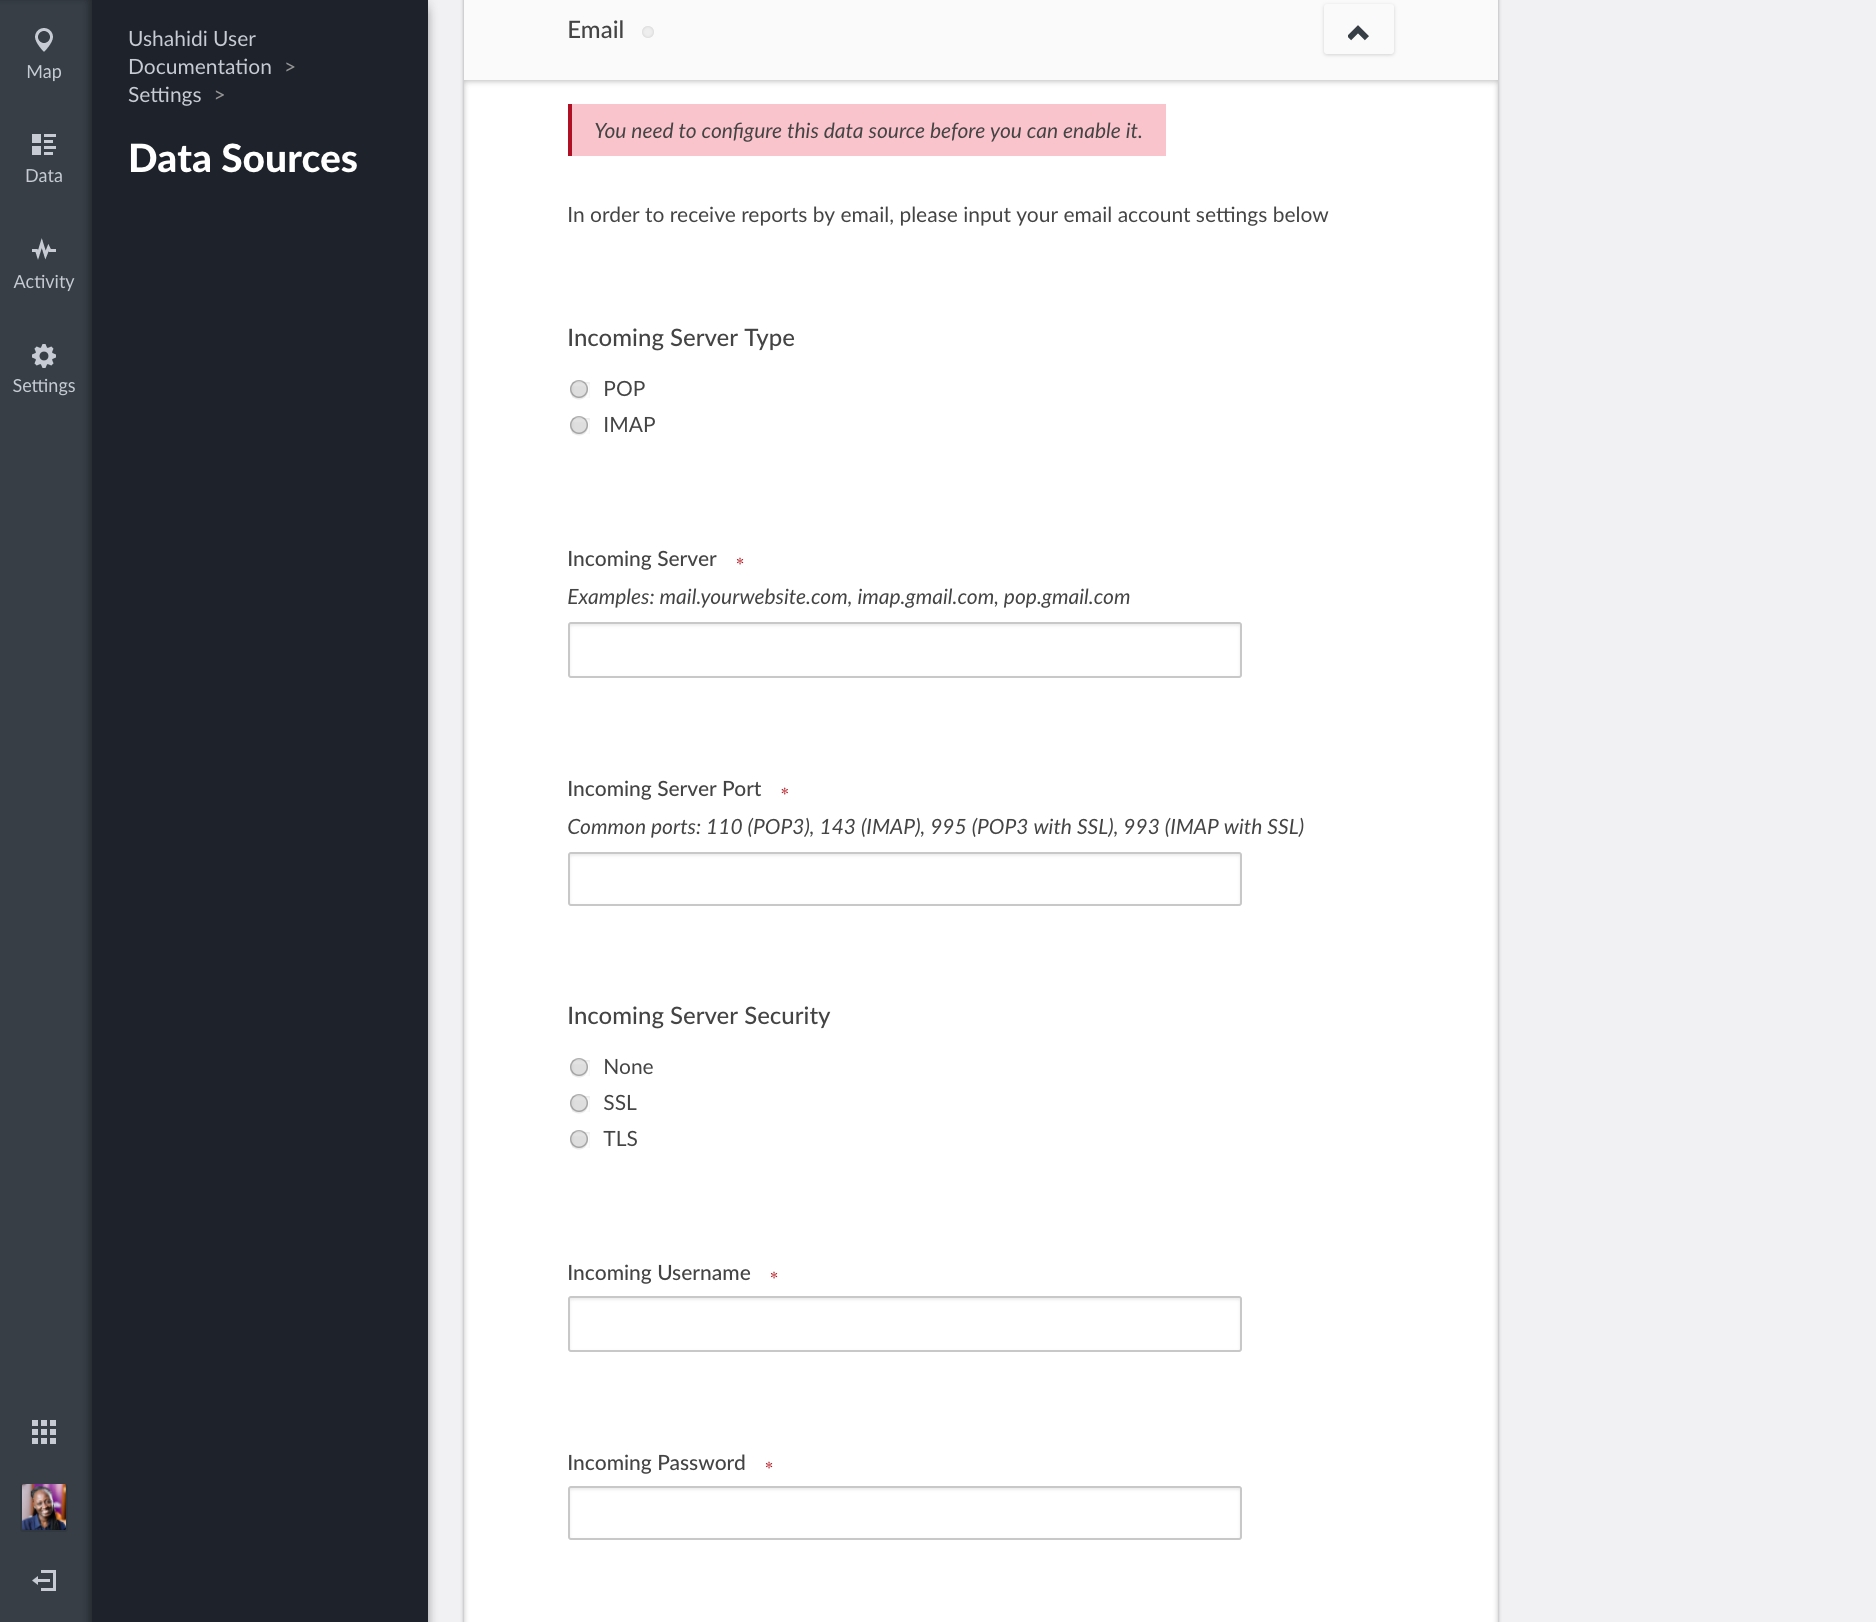Click the user avatar picture
Viewport: 1876px width, 1622px height.
click(x=44, y=1506)
